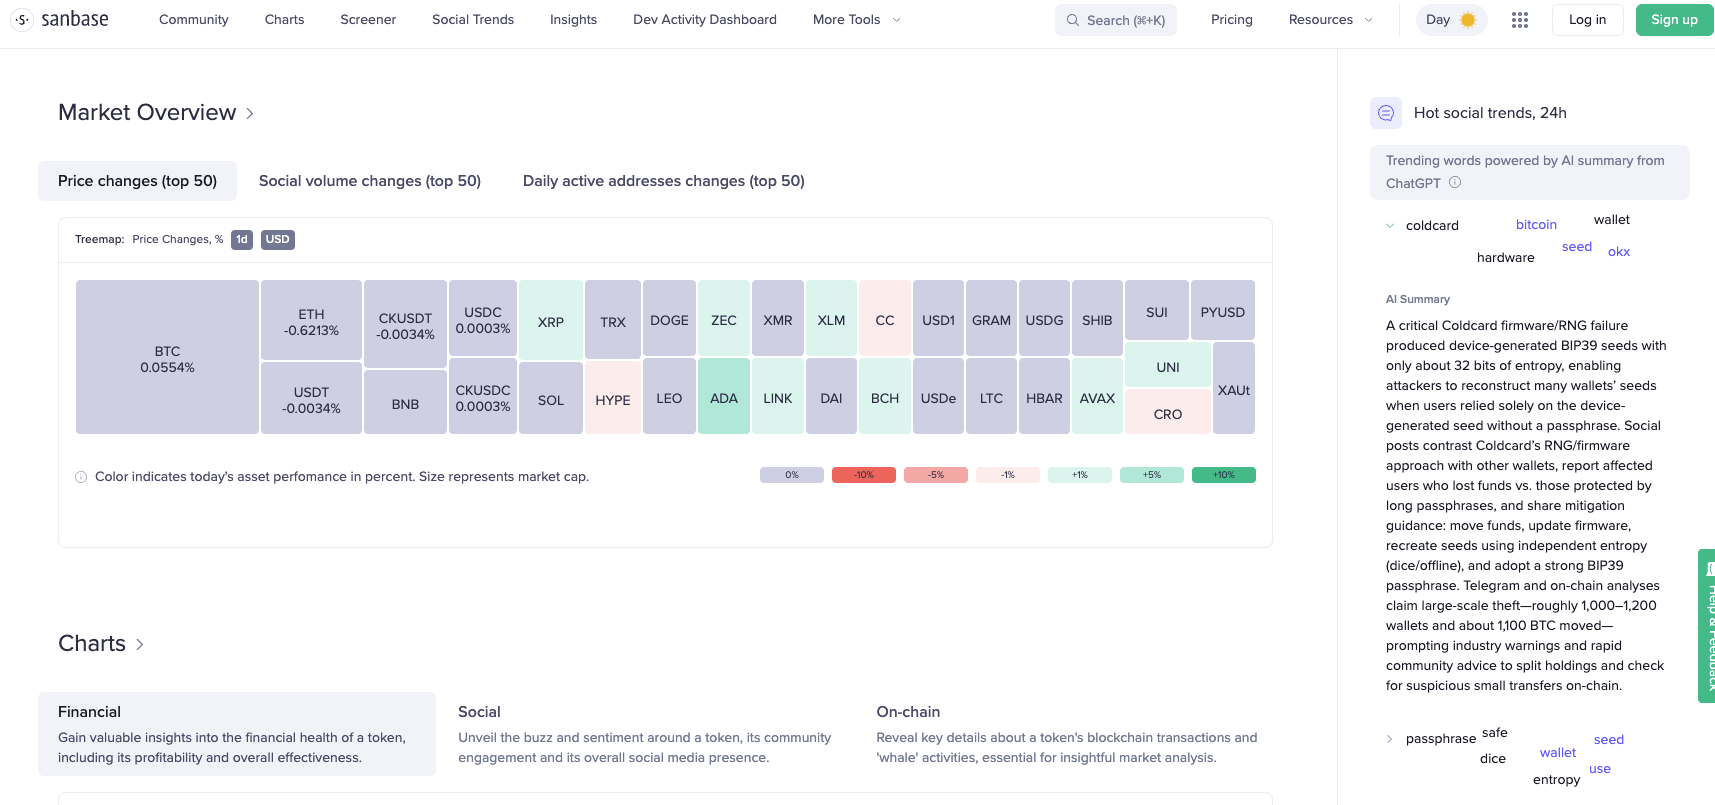The height and width of the screenshot is (805, 1715).
Task: Open Social Trends in navigation
Action: [473, 20]
